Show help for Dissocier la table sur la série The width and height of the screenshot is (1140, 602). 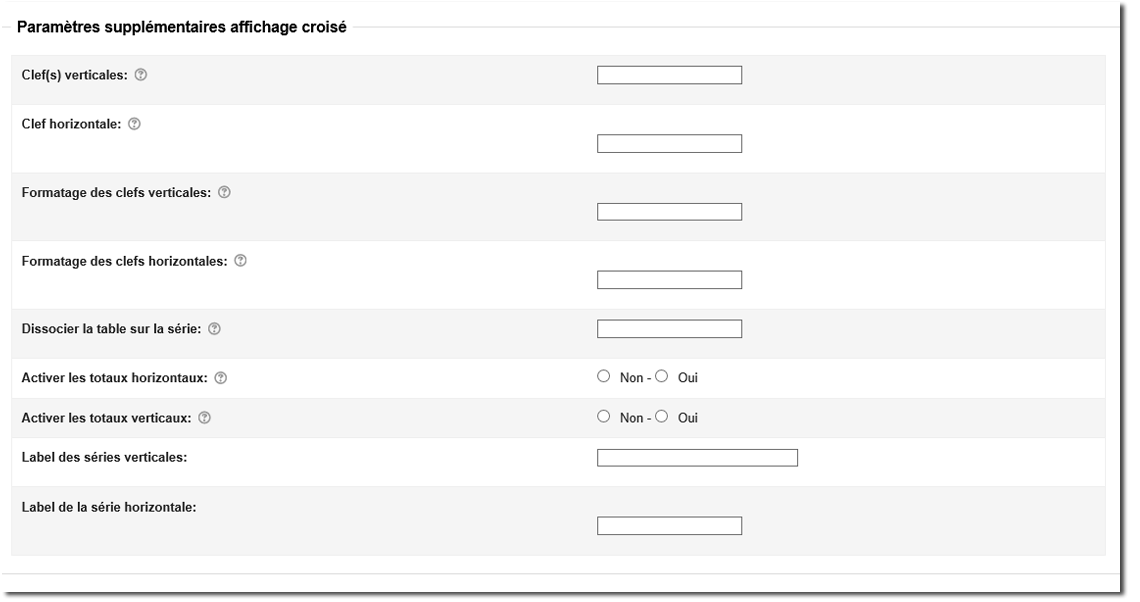[x=215, y=329]
